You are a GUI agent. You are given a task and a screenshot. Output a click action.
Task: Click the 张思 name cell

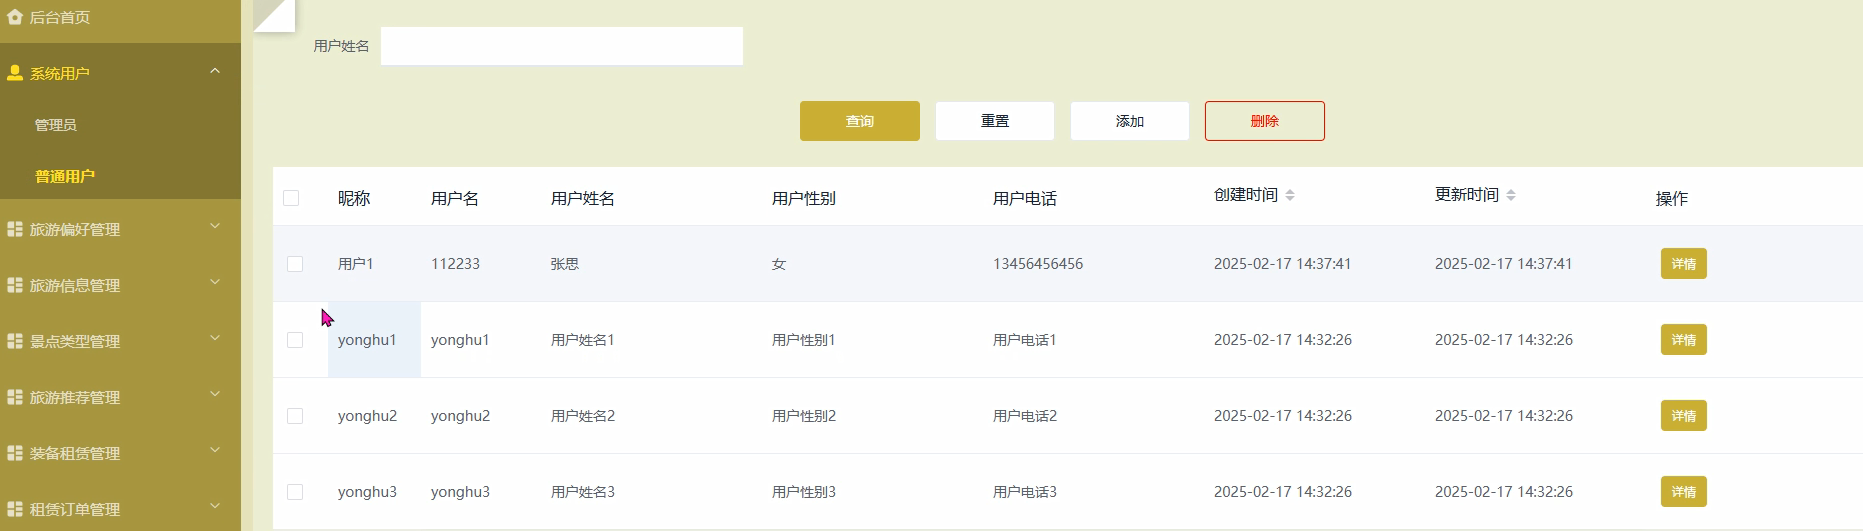(565, 264)
